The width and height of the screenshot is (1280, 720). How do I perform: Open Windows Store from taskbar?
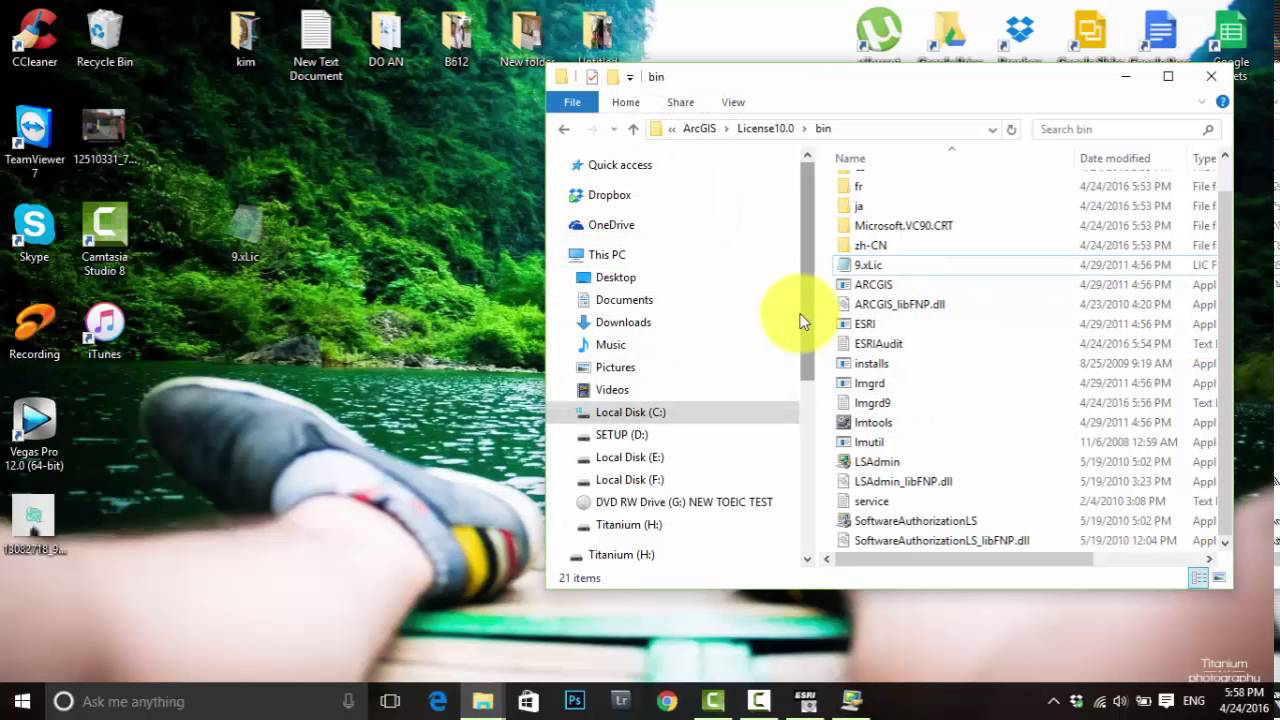point(529,701)
